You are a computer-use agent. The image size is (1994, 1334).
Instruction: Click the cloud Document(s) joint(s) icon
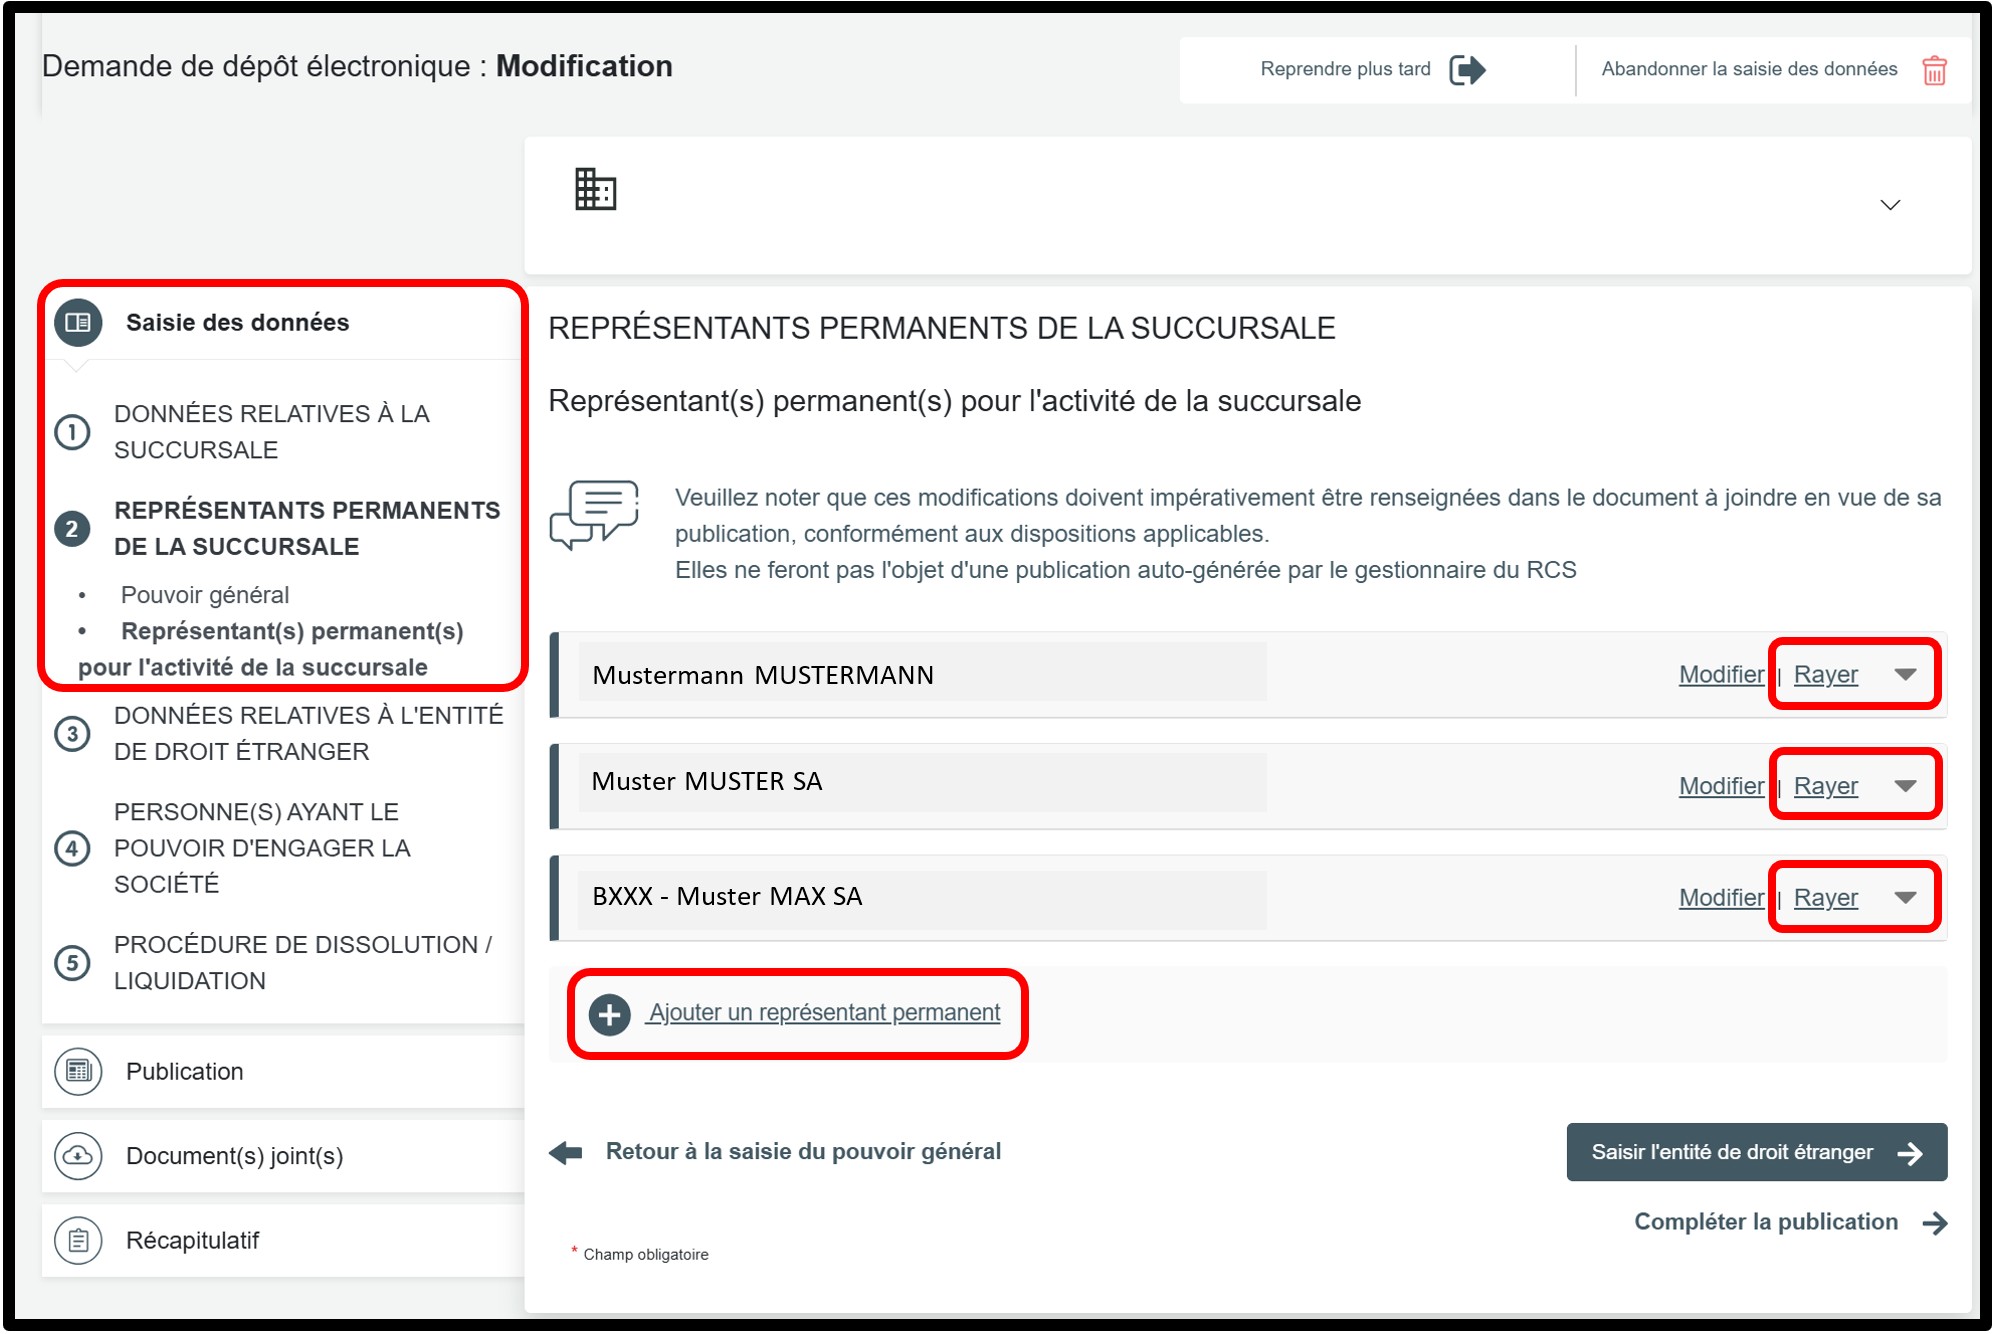click(x=78, y=1156)
